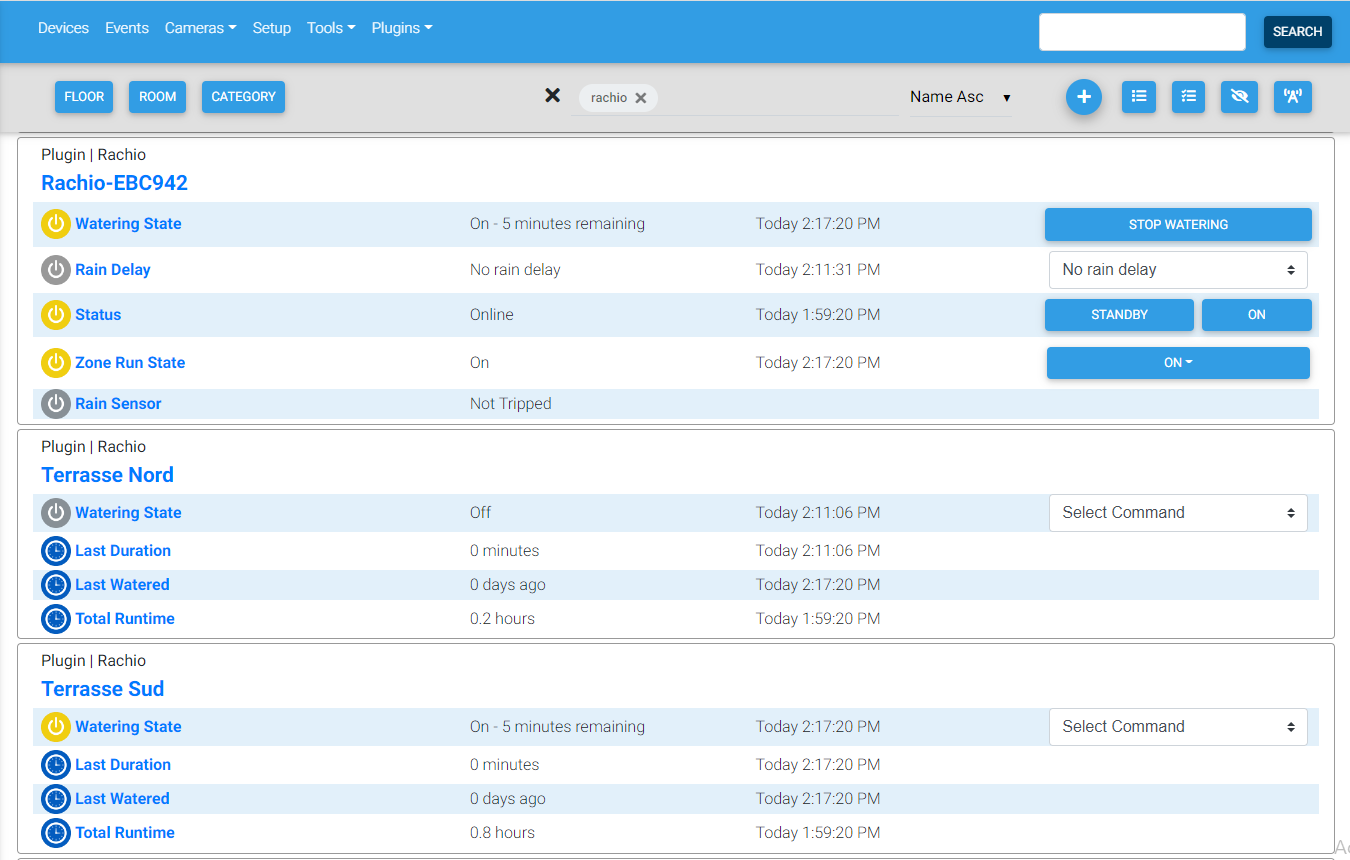Viewport: 1350px width, 860px height.
Task: Open Terrasse Nord Select Command dropdown
Action: coord(1177,513)
